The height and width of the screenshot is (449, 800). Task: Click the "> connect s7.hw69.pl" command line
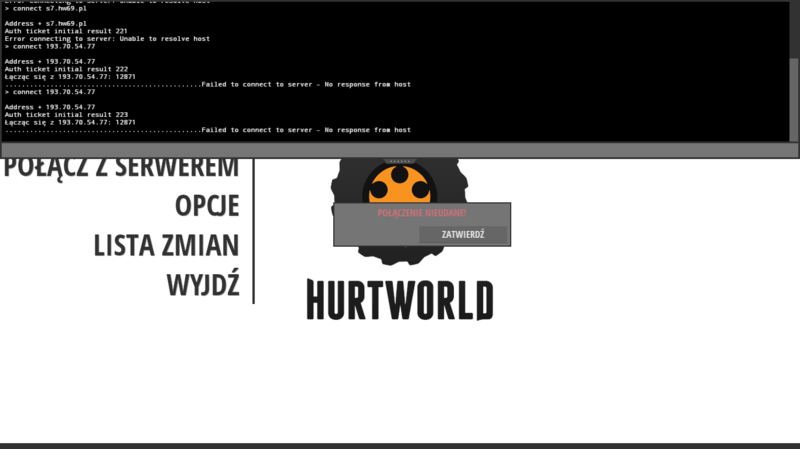click(46, 8)
